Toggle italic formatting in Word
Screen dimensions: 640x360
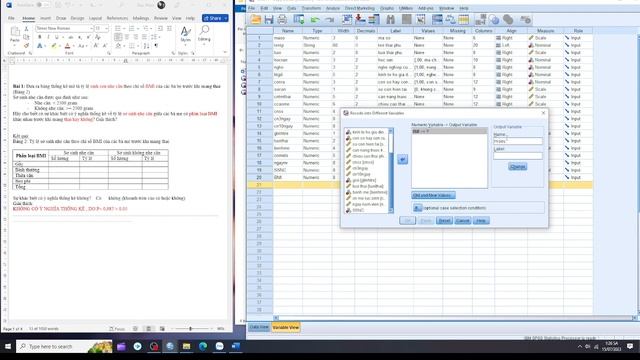(48, 37)
